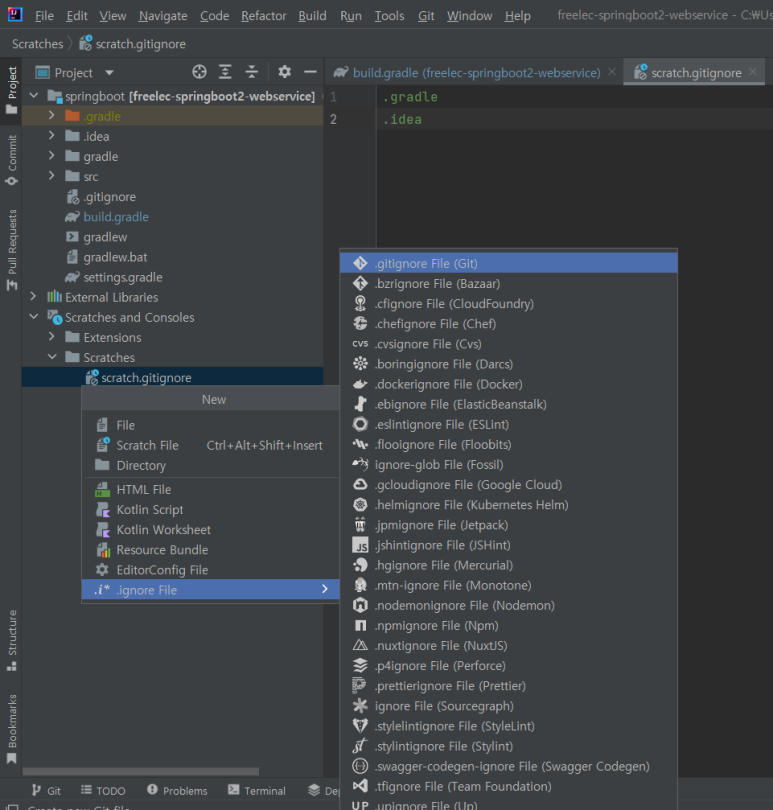Click line 2 '.idea' in editor

click(x=403, y=119)
